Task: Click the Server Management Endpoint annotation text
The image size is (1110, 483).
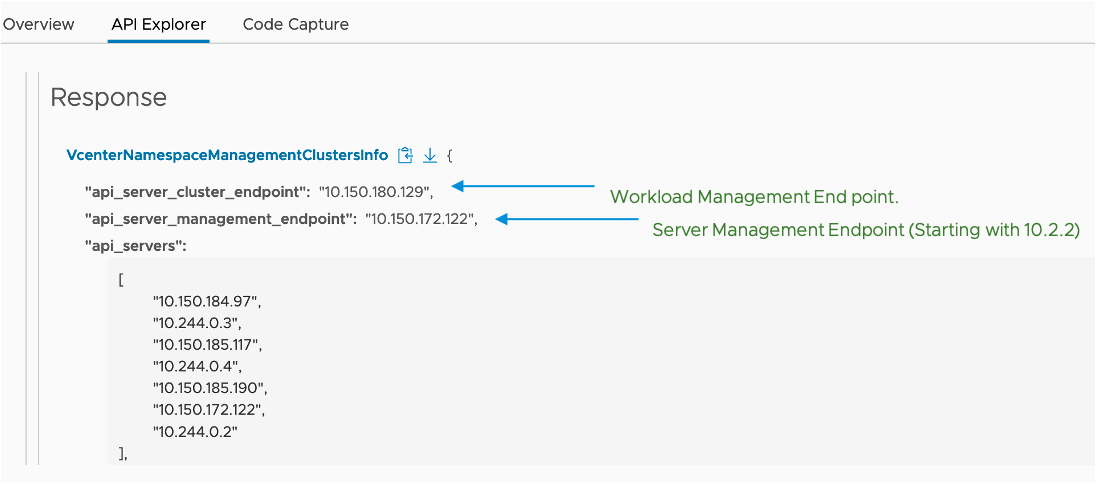Action: [x=866, y=230]
